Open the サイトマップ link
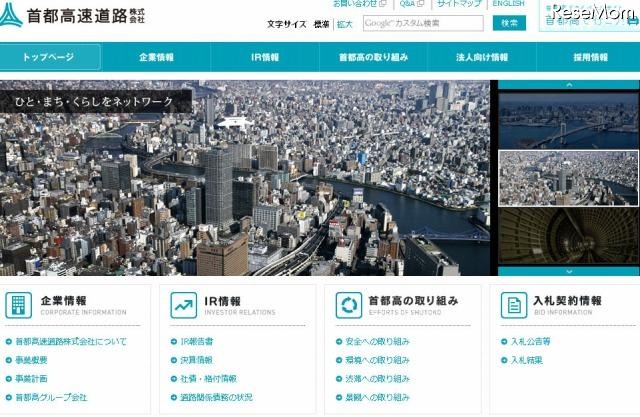Viewport: 640px width, 417px height. (458, 4)
